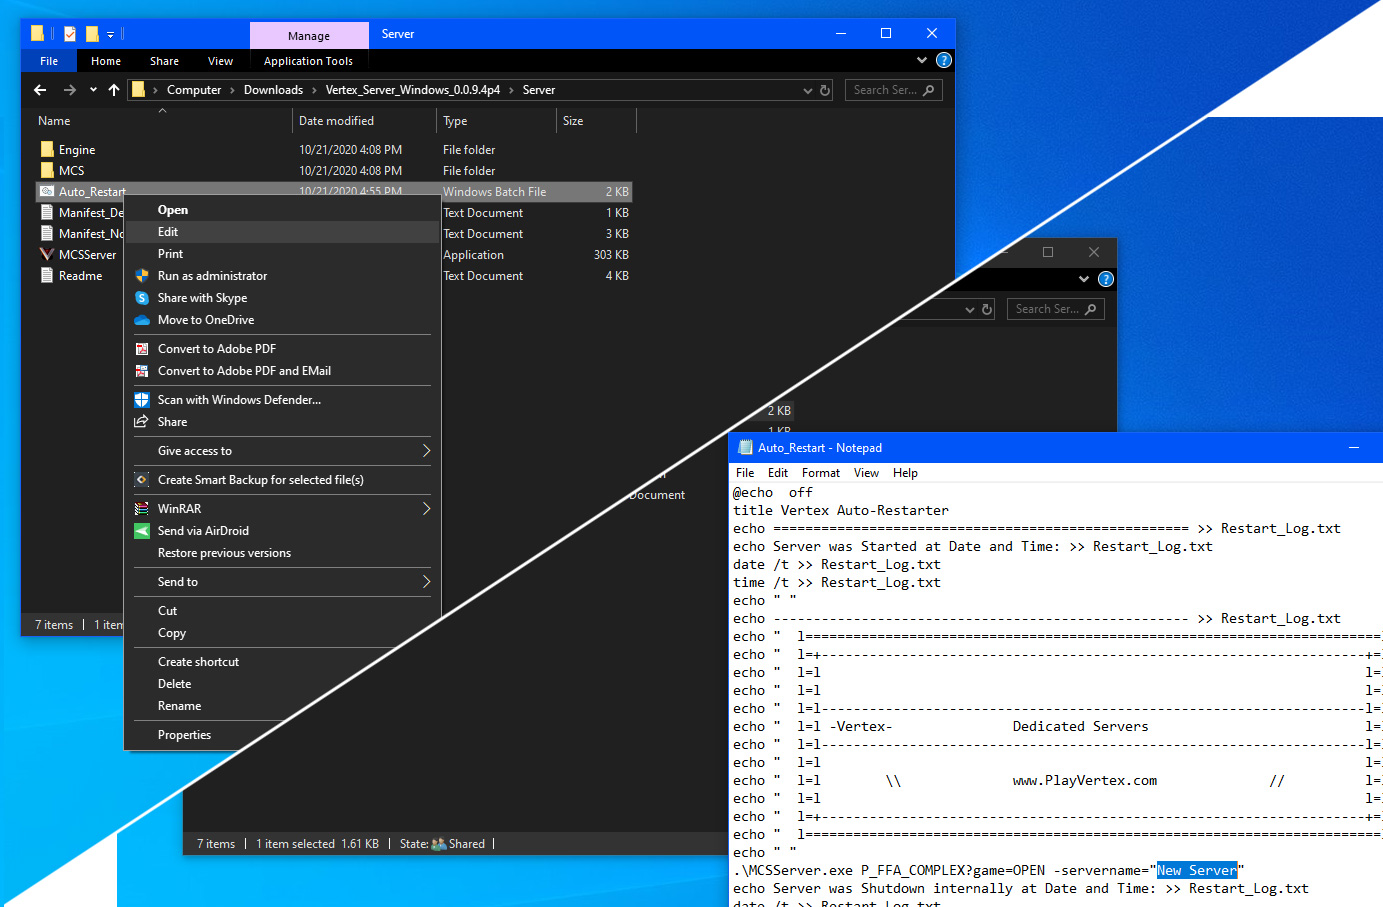
Task: Open the Application Tools tab
Action: click(x=308, y=61)
